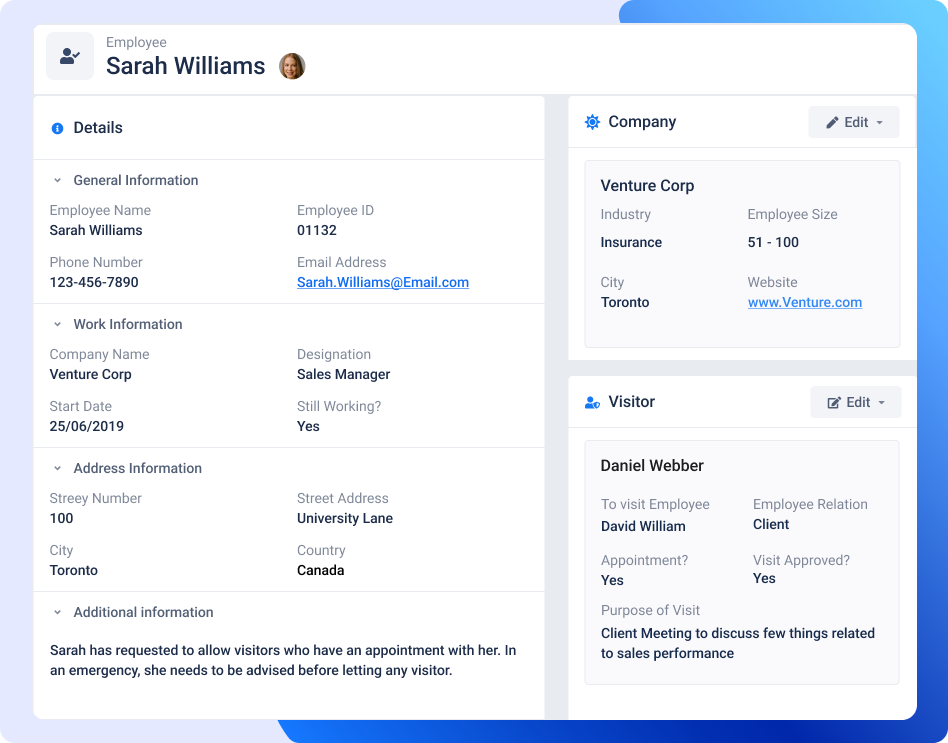Click the Country value Canada
The width and height of the screenshot is (948, 743).
click(x=320, y=570)
